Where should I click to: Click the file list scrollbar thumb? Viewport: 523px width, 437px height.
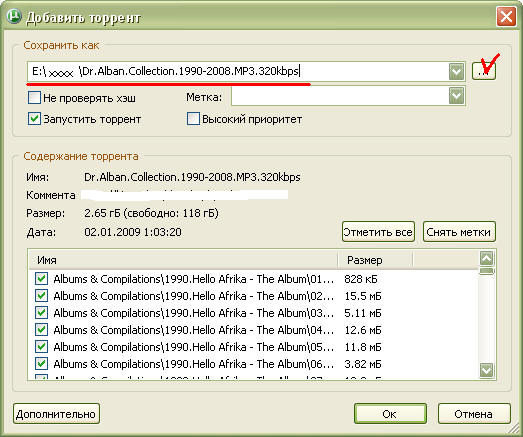(486, 271)
